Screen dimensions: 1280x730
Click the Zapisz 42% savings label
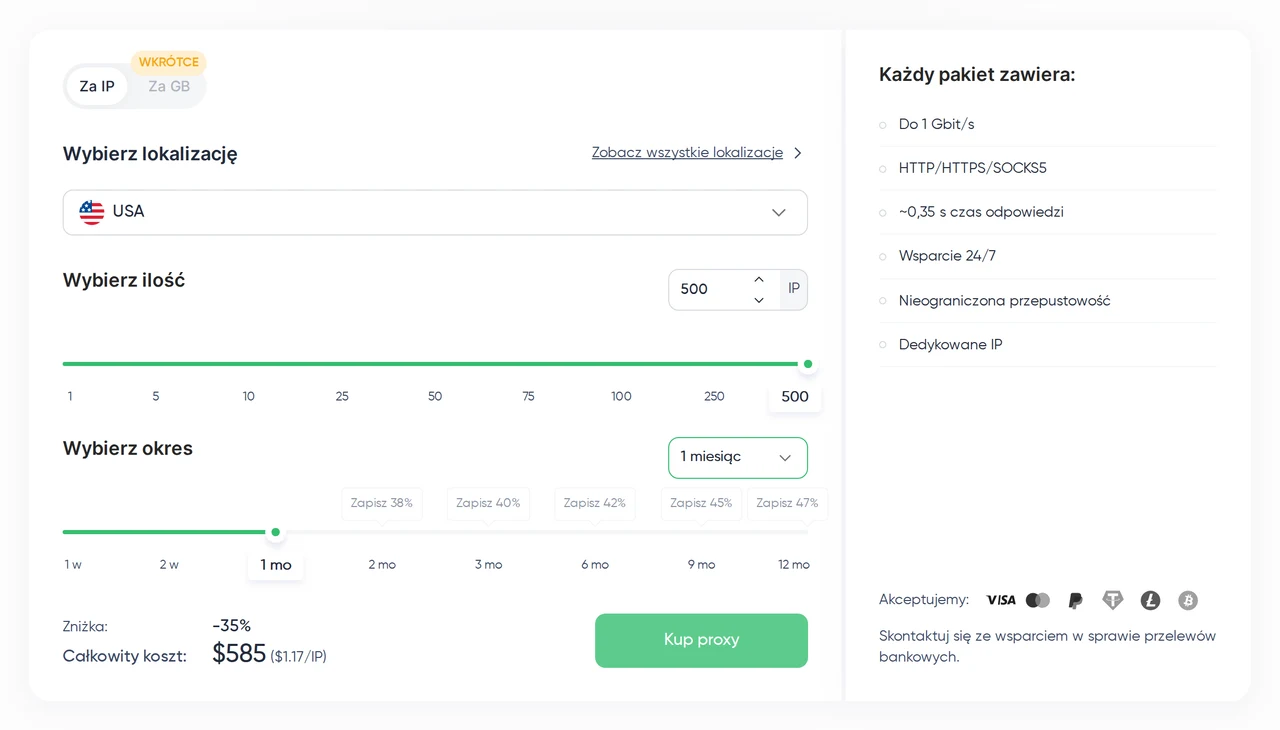pos(595,503)
